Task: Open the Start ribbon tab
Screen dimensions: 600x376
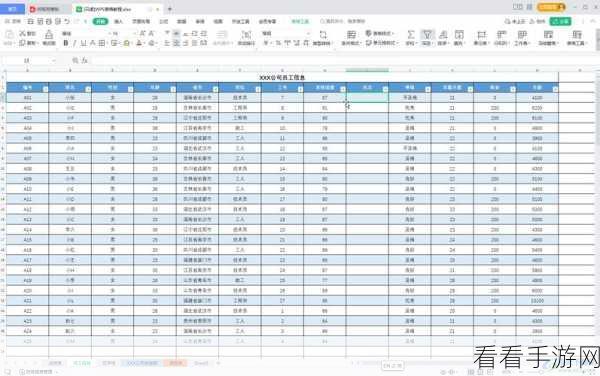Action: click(x=100, y=21)
